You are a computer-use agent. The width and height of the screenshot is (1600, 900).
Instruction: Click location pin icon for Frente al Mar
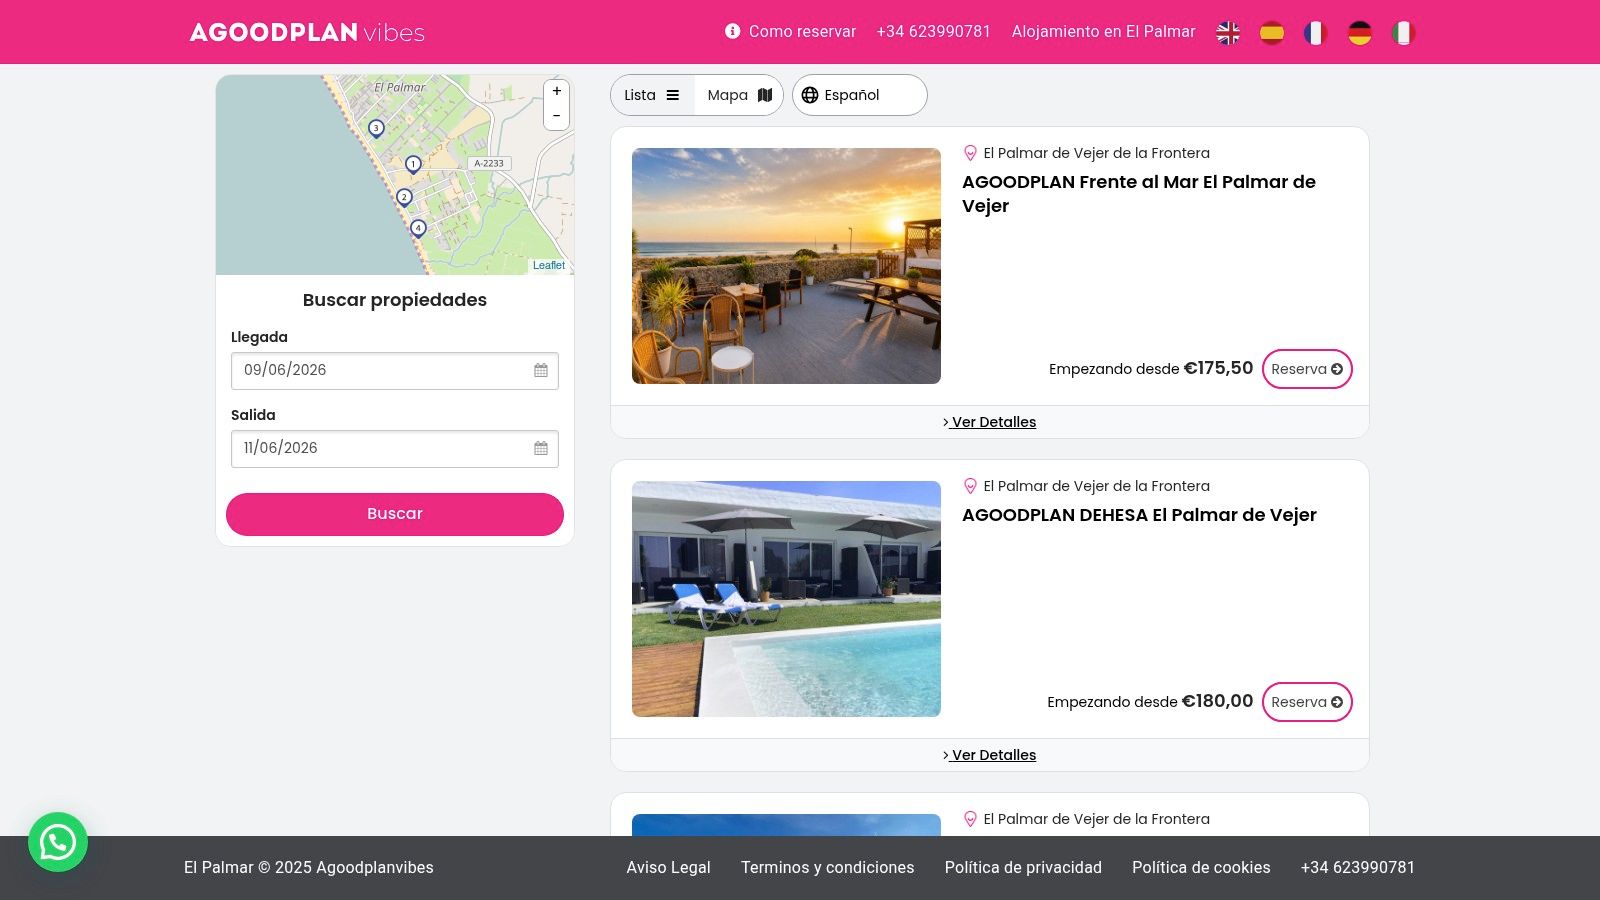[970, 153]
